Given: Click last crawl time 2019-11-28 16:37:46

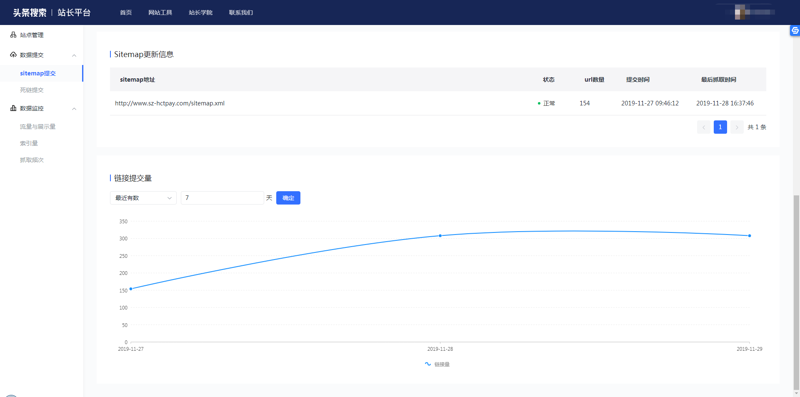Looking at the screenshot, I should pos(725,103).
